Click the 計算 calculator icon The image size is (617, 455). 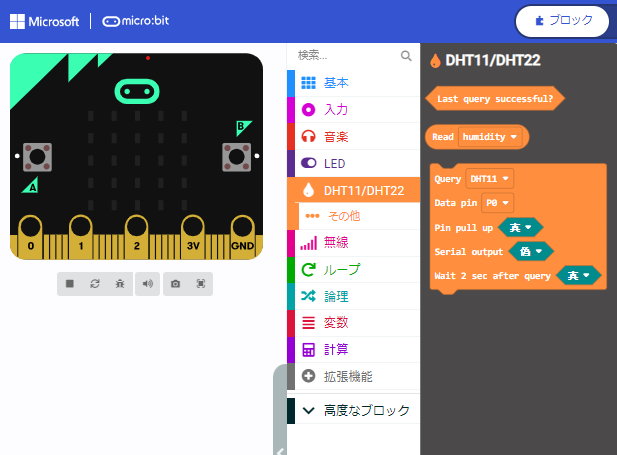(x=308, y=350)
